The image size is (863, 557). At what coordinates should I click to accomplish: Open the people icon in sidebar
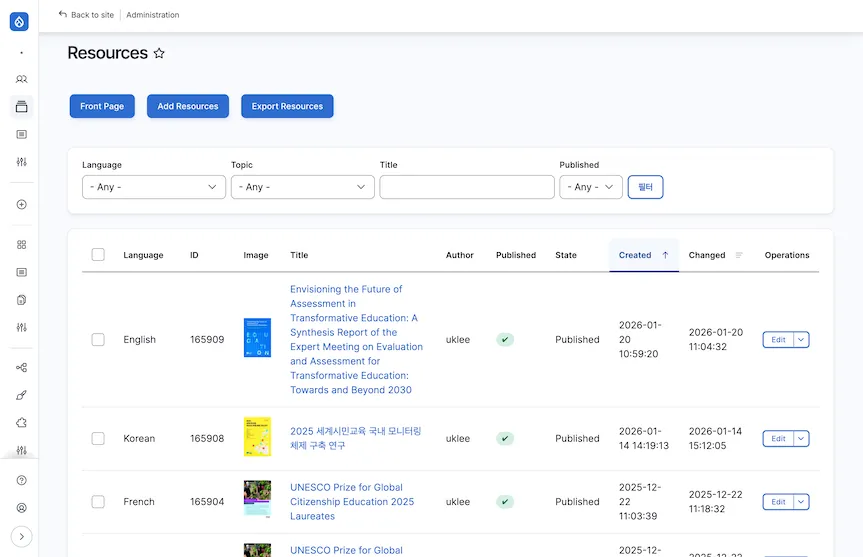[21, 79]
